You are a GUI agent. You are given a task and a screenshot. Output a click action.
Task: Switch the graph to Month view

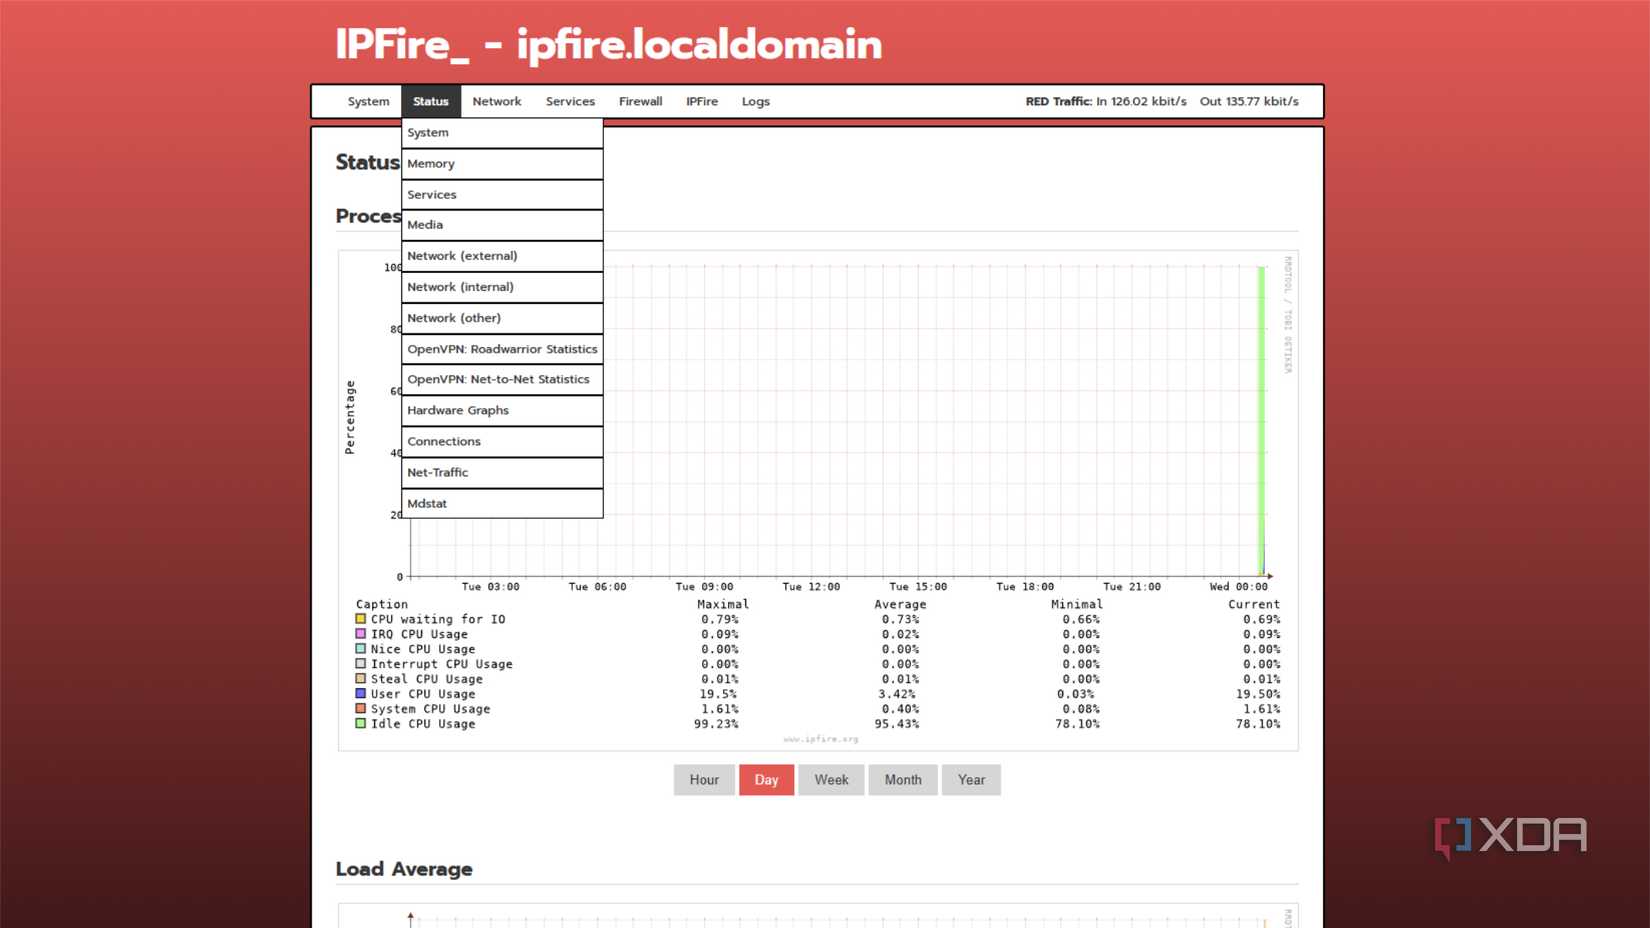pos(903,779)
